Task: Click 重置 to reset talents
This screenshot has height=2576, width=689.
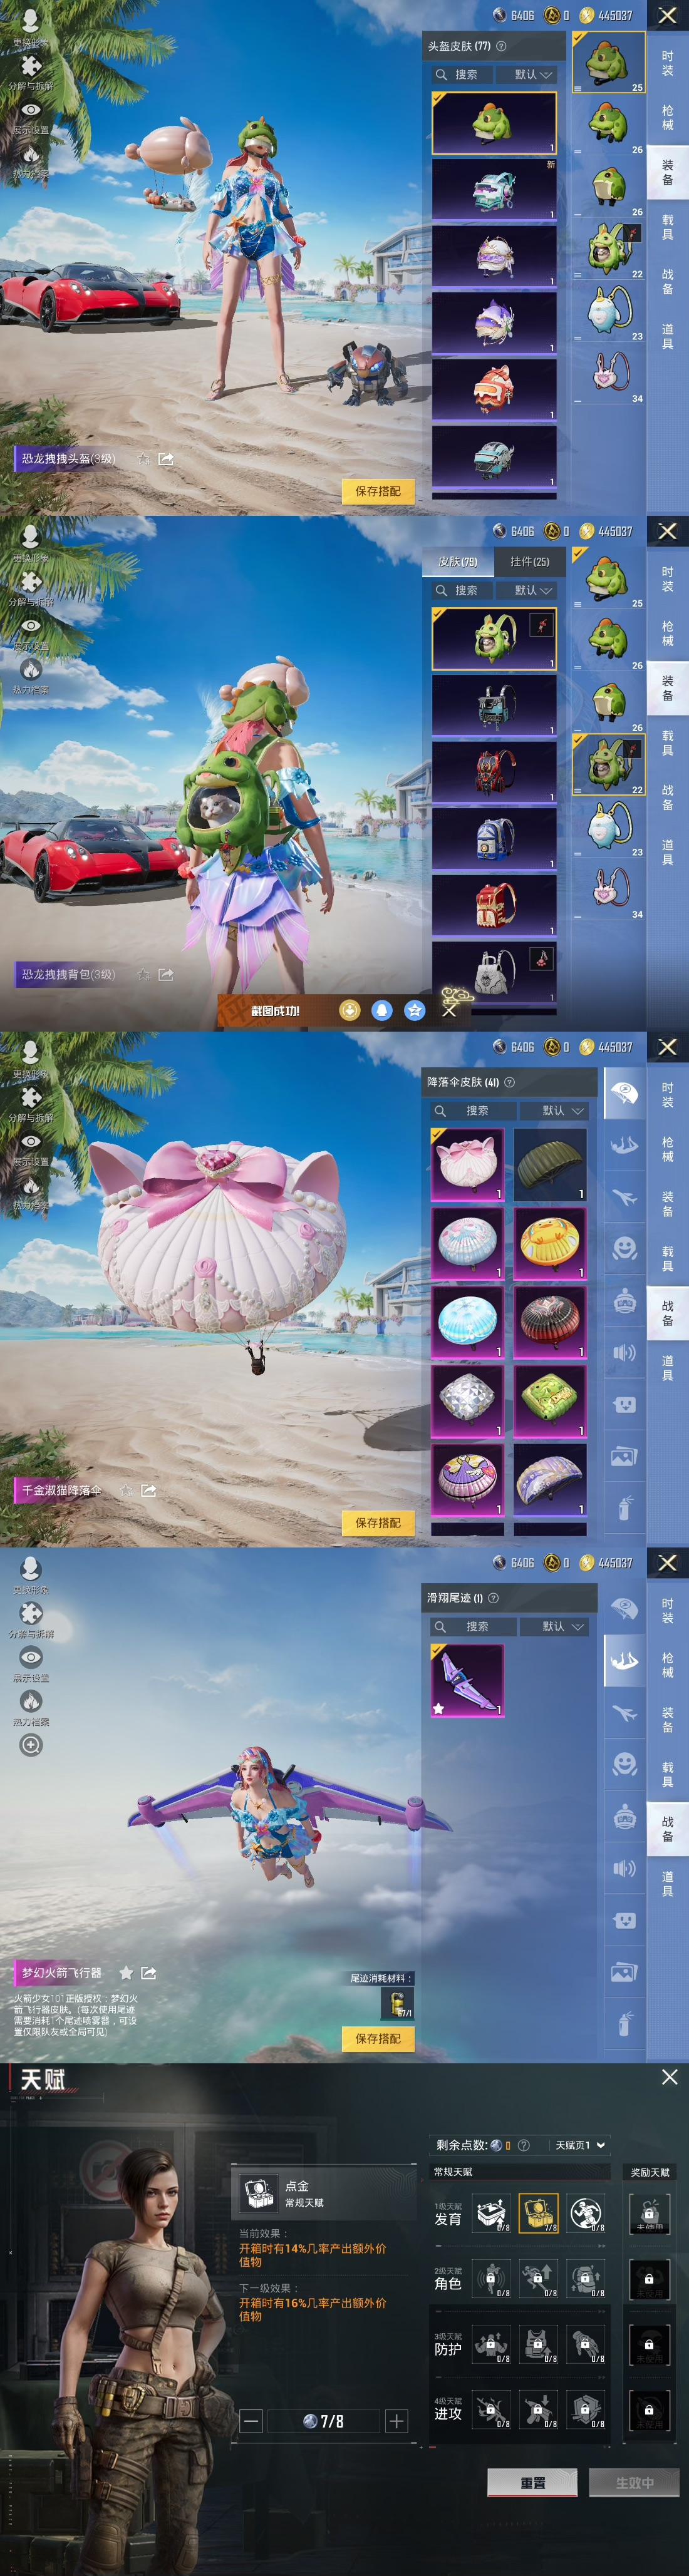Action: coord(533,2483)
